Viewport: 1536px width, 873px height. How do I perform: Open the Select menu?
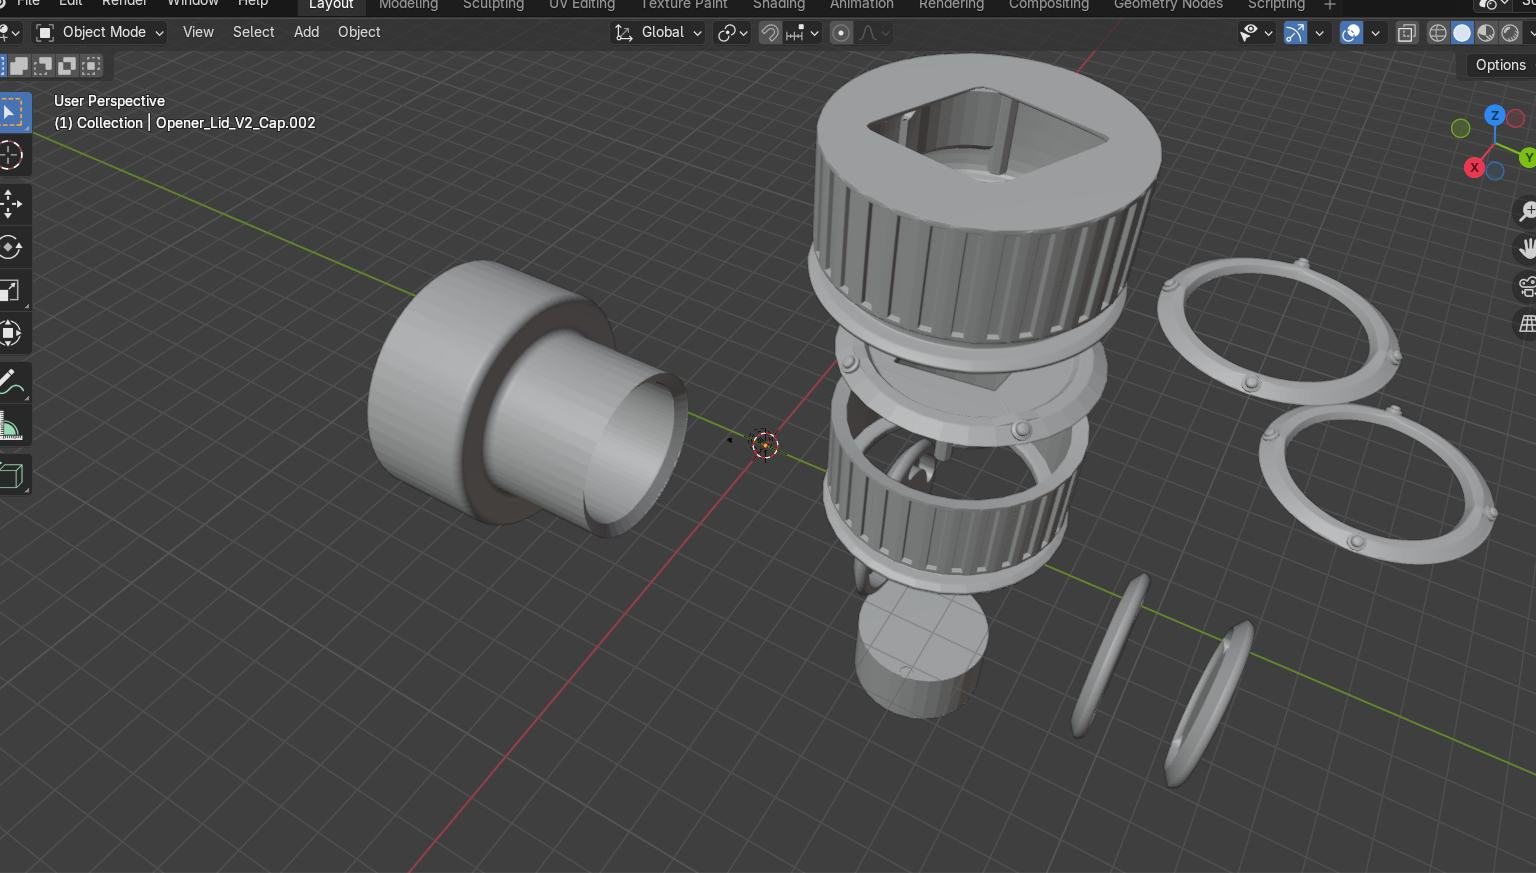pos(254,32)
